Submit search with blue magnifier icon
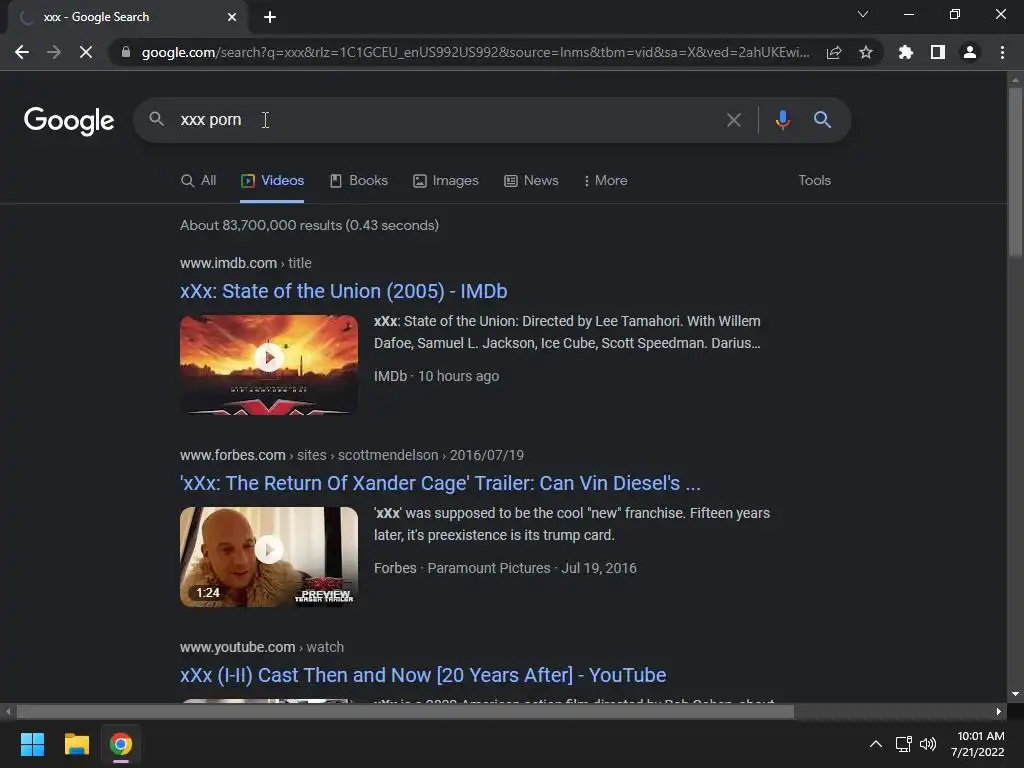This screenshot has width=1024, height=768. [822, 120]
